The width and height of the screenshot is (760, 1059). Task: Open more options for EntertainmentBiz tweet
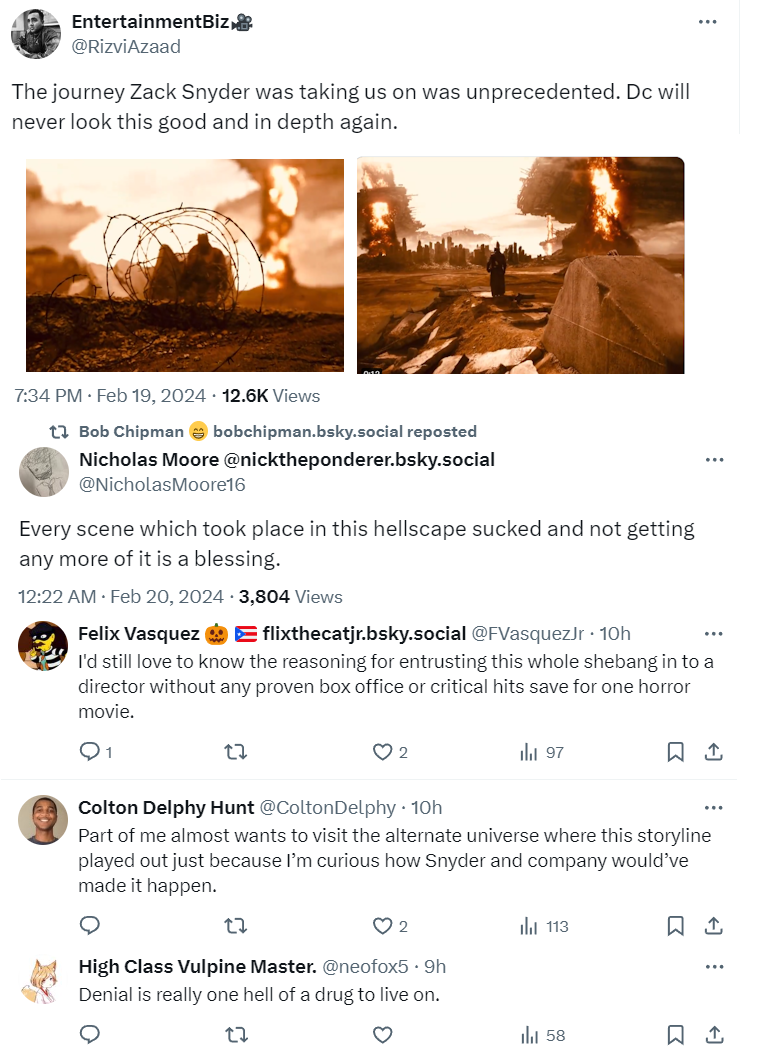pos(707,22)
